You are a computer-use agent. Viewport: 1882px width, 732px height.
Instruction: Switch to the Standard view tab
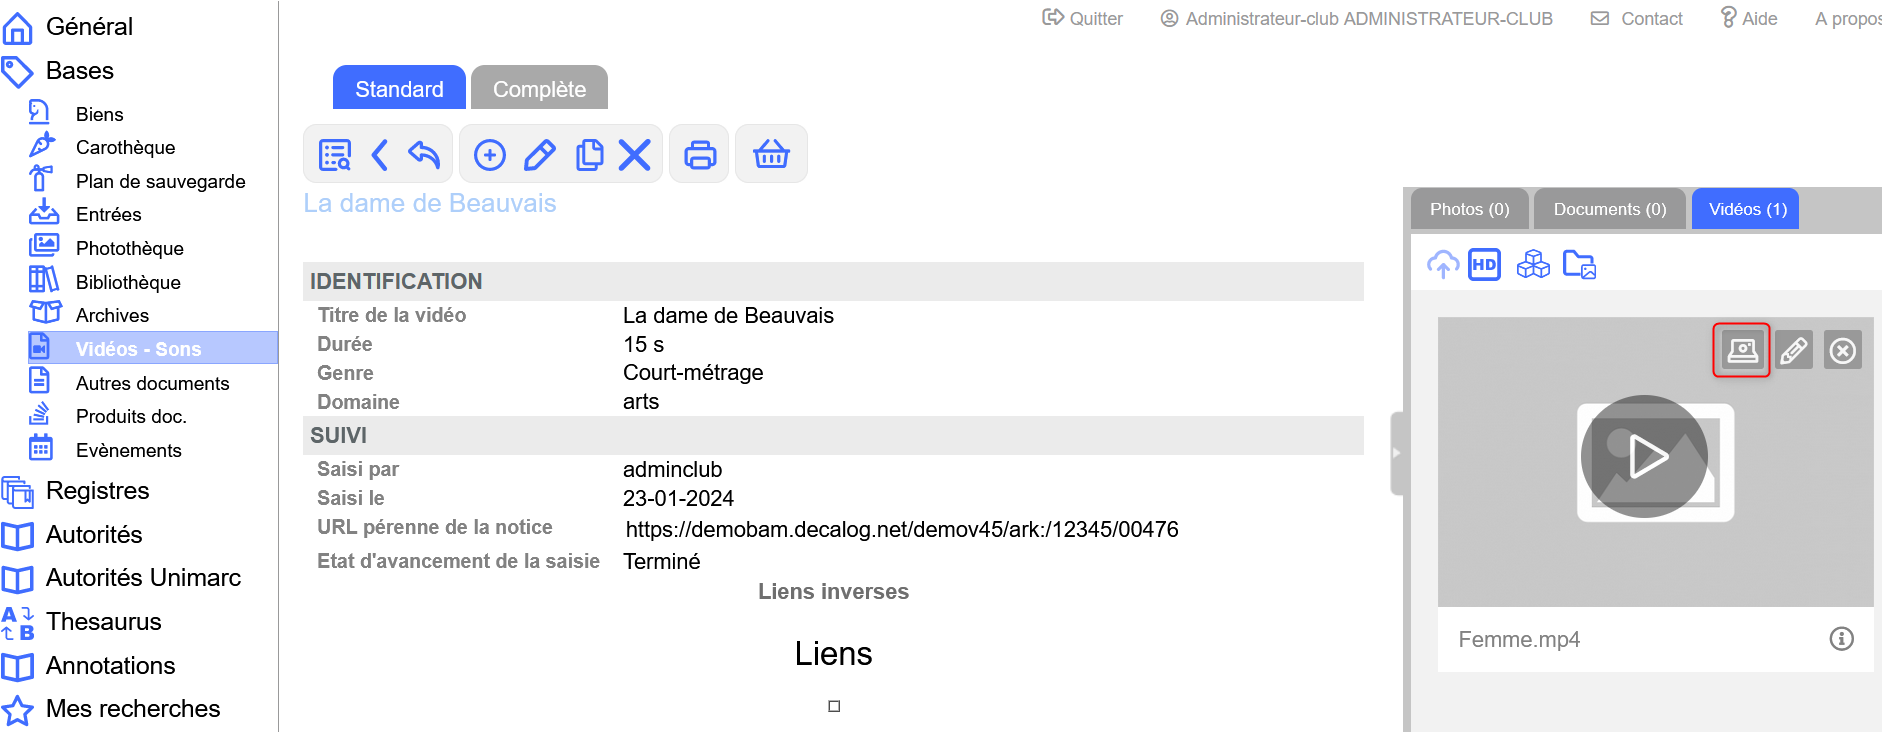pos(399,88)
